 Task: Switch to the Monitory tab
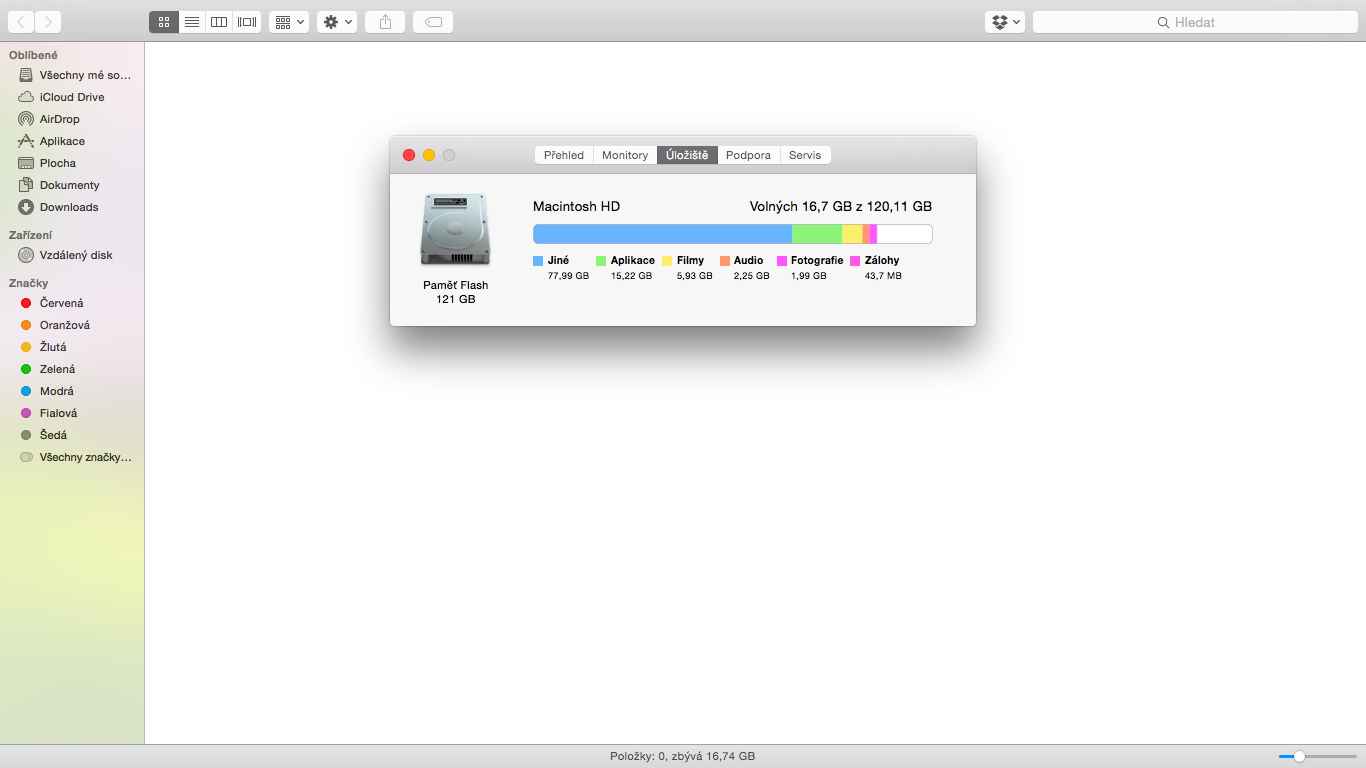[625, 155]
